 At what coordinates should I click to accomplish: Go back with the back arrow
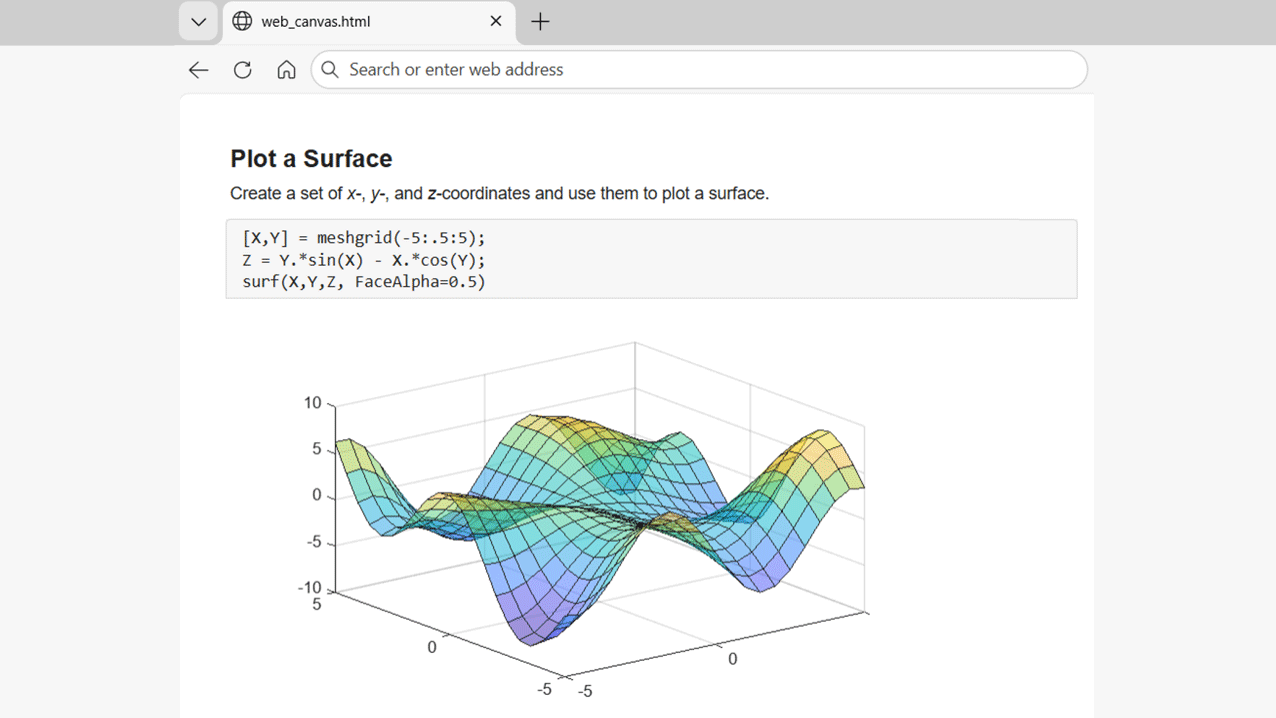click(198, 70)
